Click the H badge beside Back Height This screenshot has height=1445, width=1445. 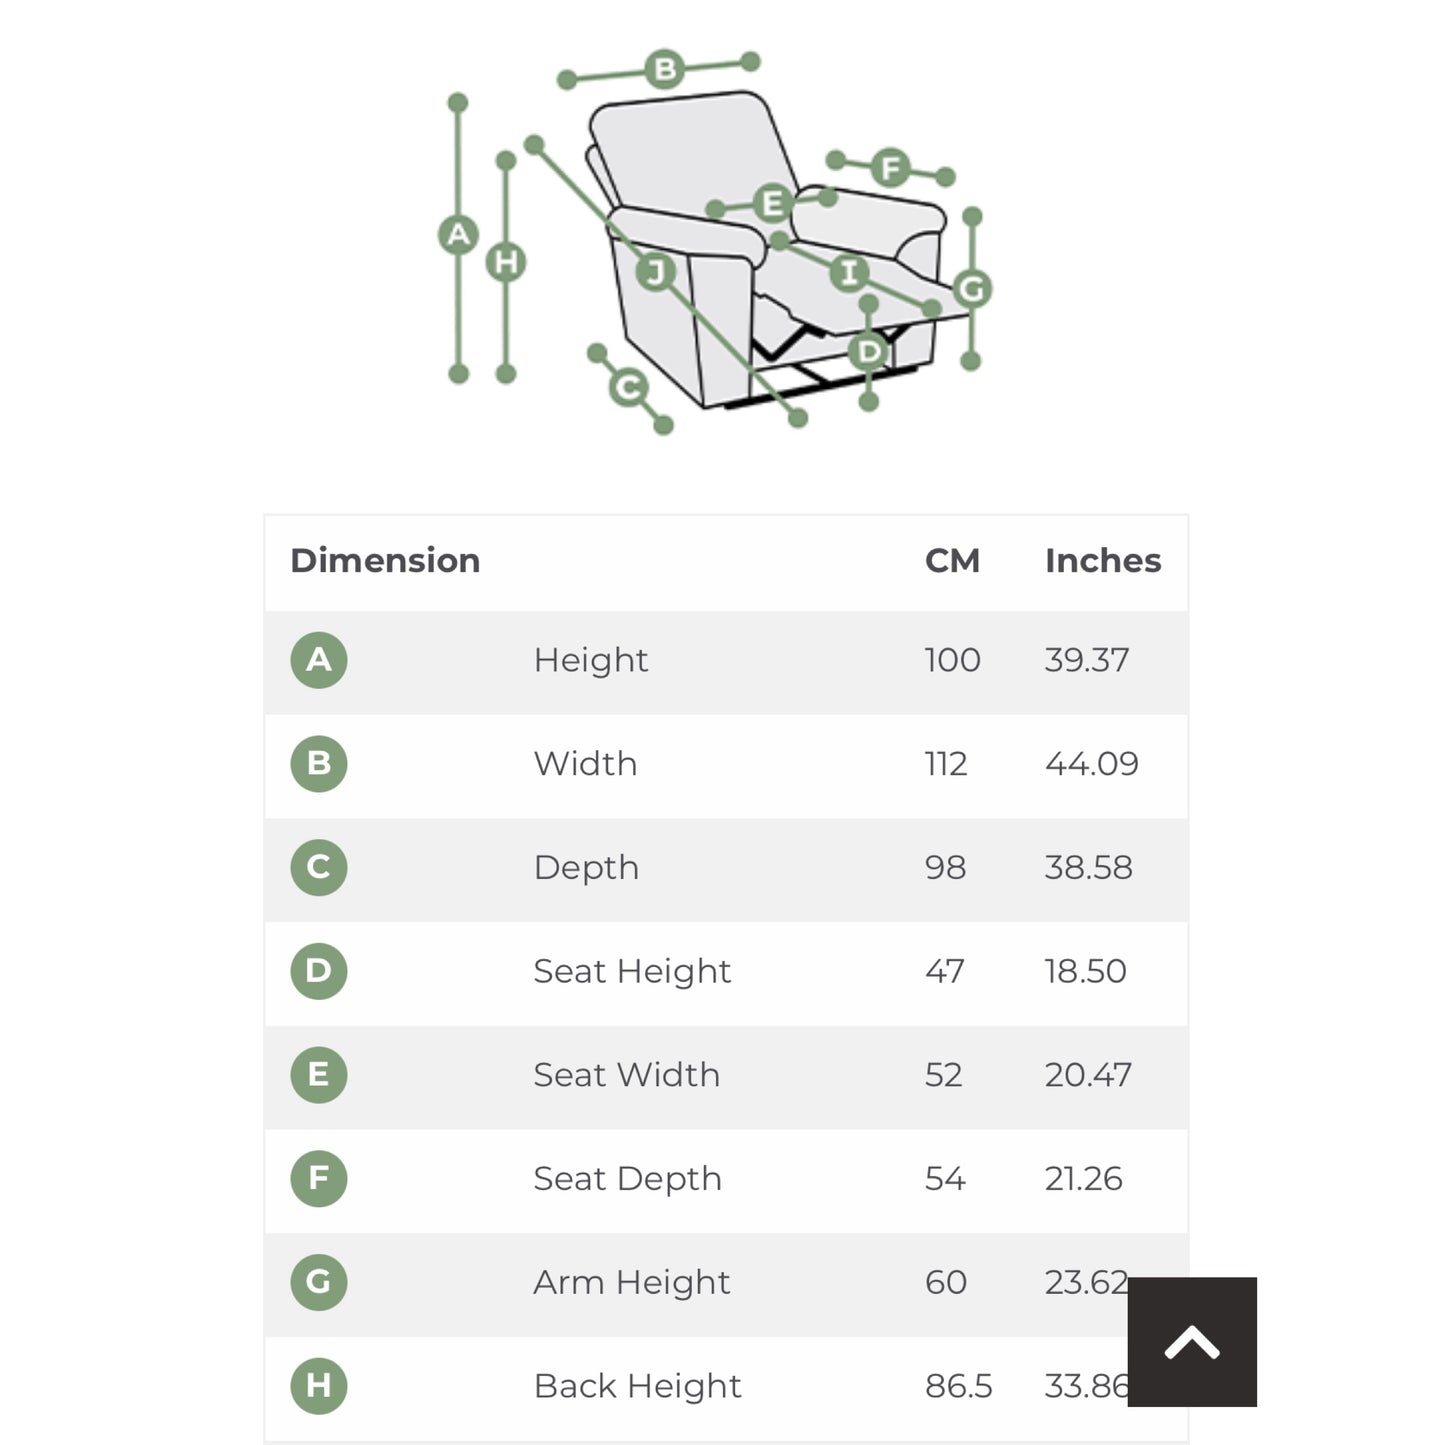tap(318, 1386)
